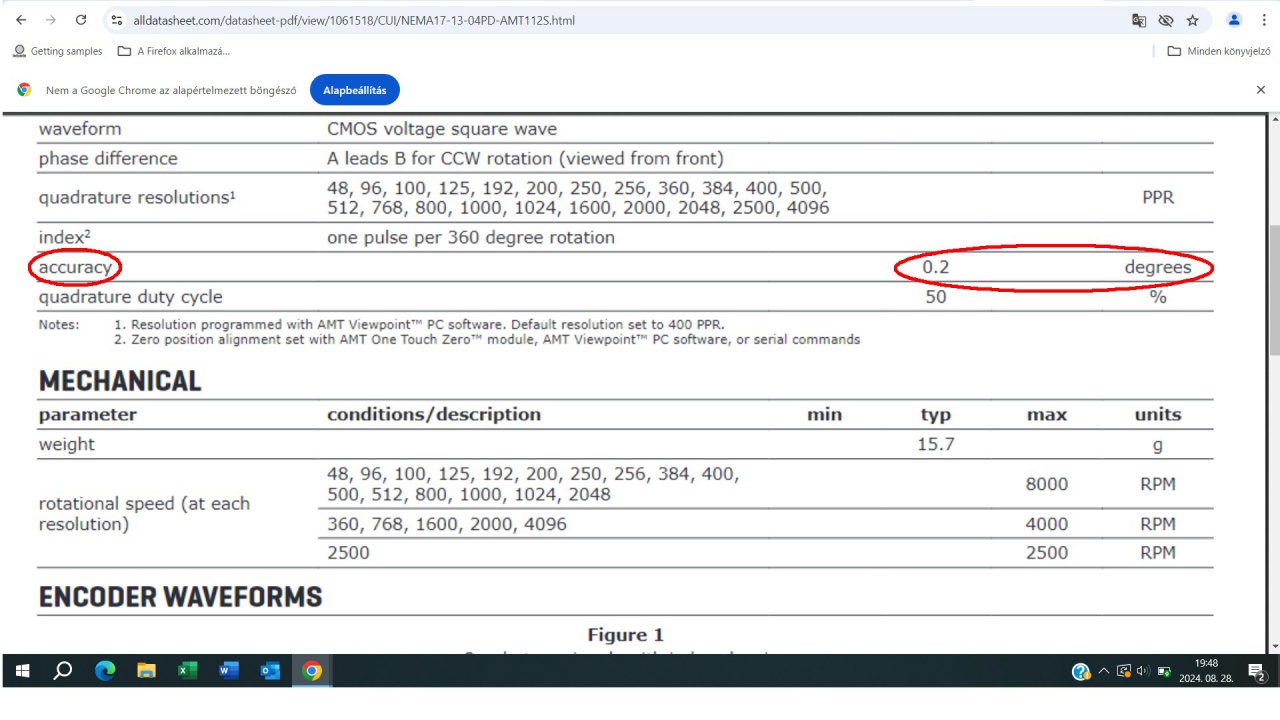
Task: Open the Windows Start menu
Action: click(22, 671)
